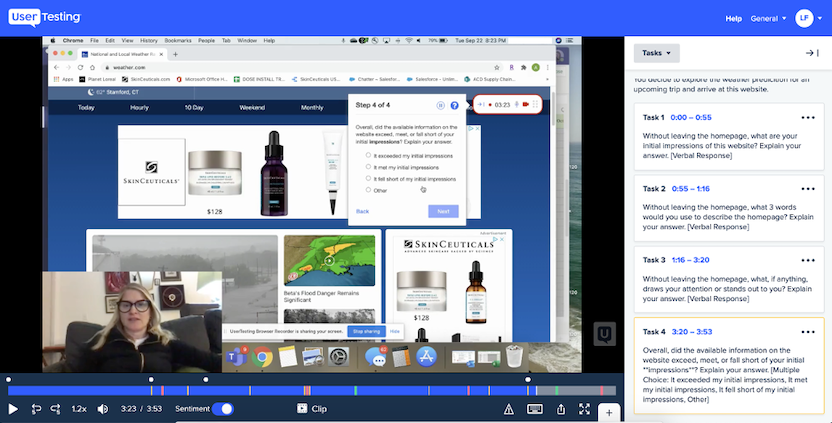This screenshot has height=423, width=832.
Task: Open the Today weather tab
Action: pyautogui.click(x=86, y=107)
